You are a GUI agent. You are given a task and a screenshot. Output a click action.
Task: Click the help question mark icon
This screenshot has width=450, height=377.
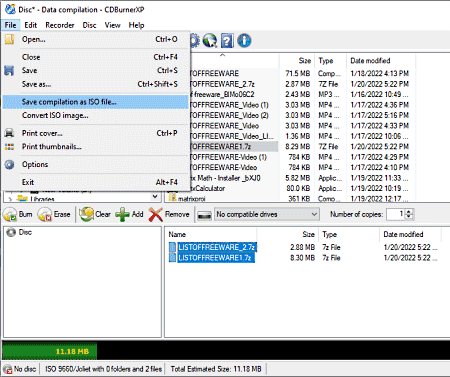tap(227, 41)
